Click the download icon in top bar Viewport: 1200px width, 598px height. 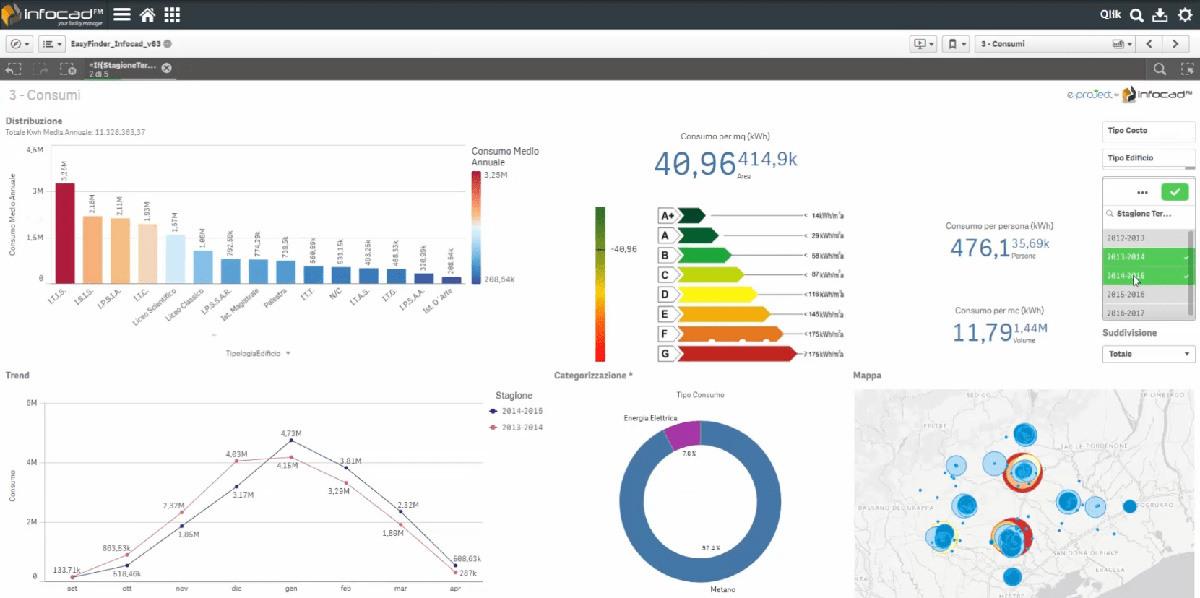tap(1160, 15)
